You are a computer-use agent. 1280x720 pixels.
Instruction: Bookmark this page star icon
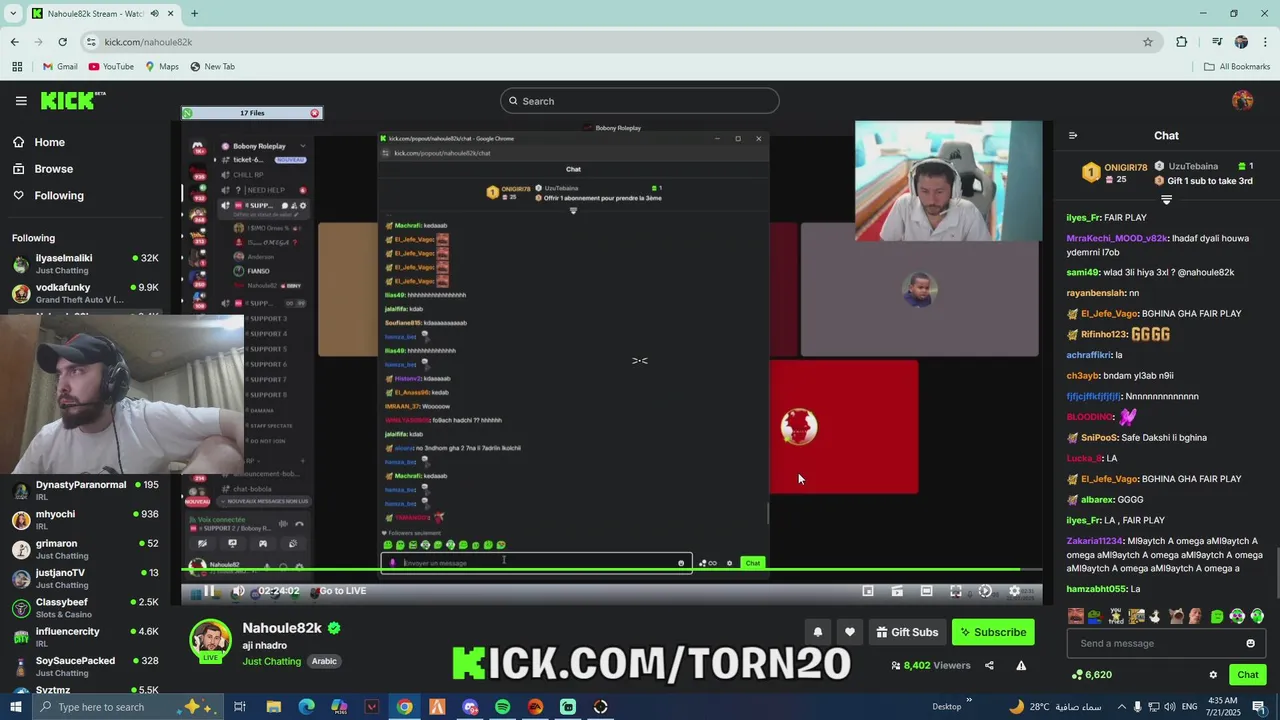click(1148, 42)
